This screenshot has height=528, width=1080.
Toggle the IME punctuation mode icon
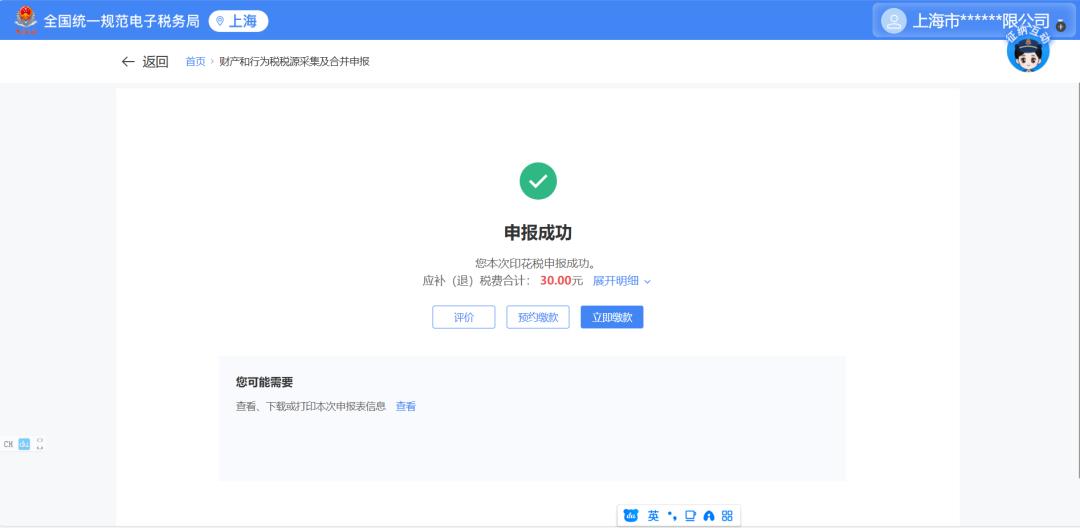pyautogui.click(x=672, y=516)
